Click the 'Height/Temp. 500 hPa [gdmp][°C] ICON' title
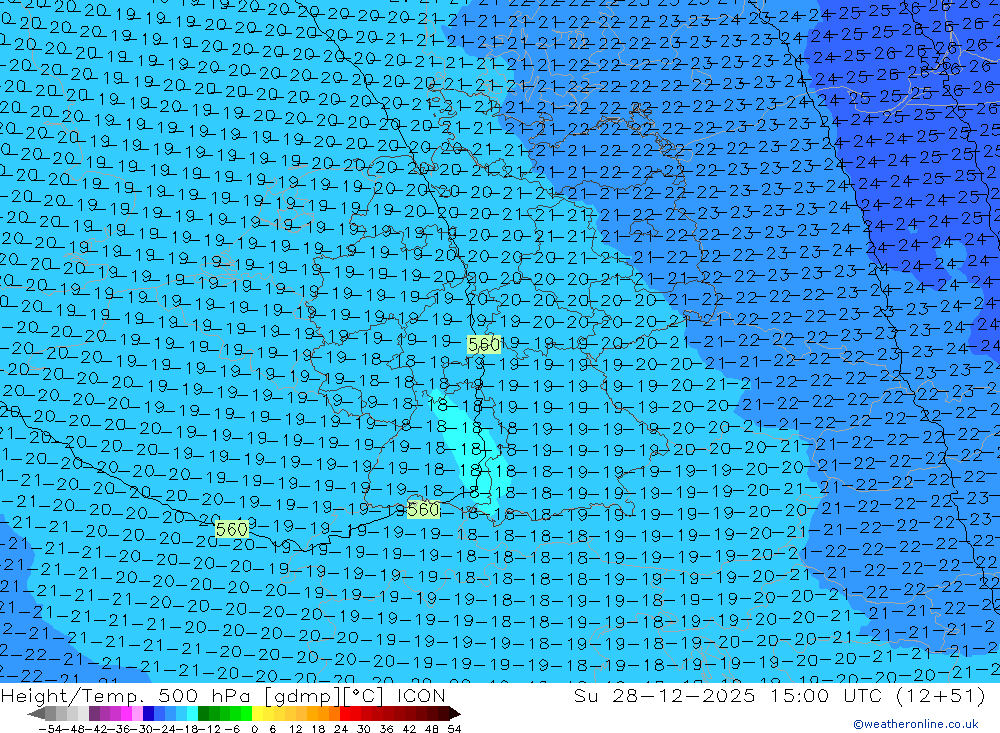 [x=223, y=695]
